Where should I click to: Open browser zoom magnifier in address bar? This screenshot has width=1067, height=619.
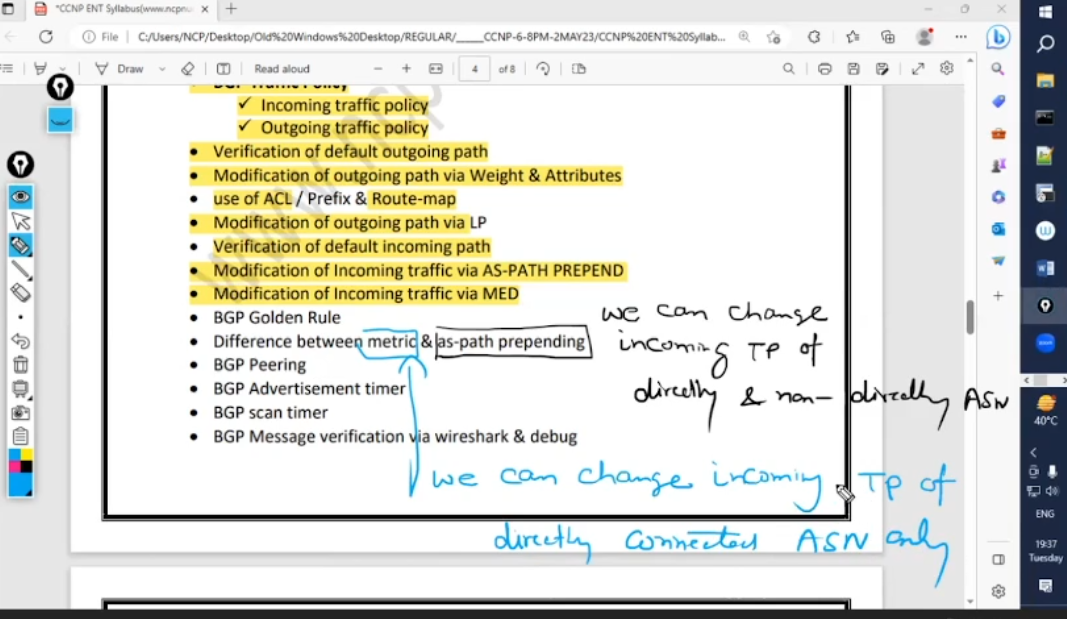(x=744, y=37)
